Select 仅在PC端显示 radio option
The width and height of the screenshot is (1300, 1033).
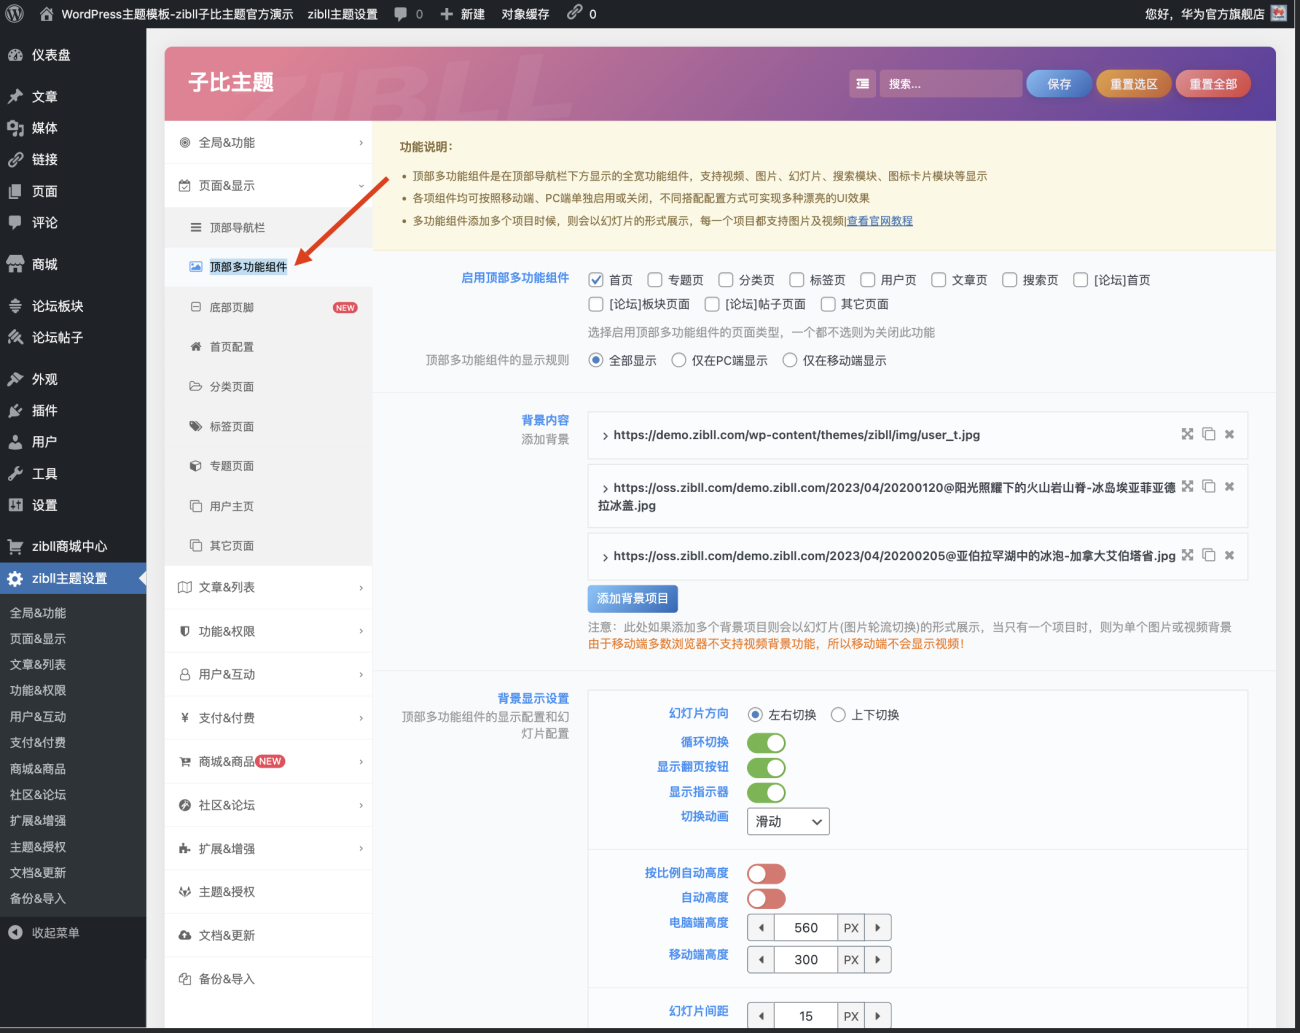pos(679,360)
